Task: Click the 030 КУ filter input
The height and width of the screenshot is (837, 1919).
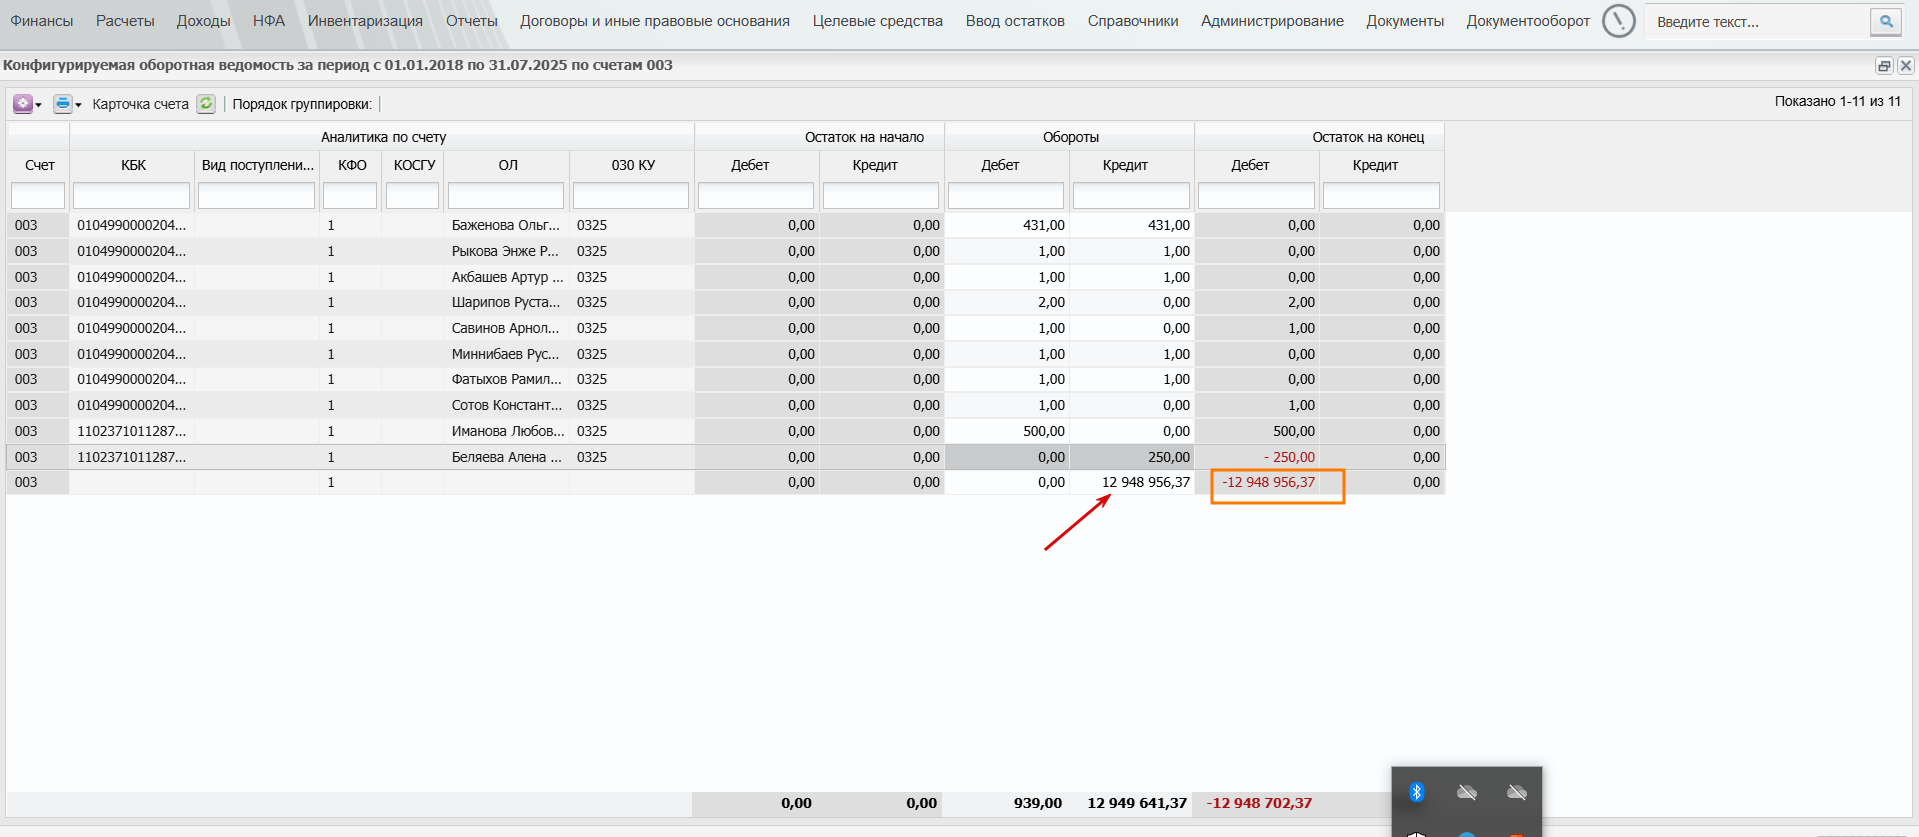Action: [631, 195]
